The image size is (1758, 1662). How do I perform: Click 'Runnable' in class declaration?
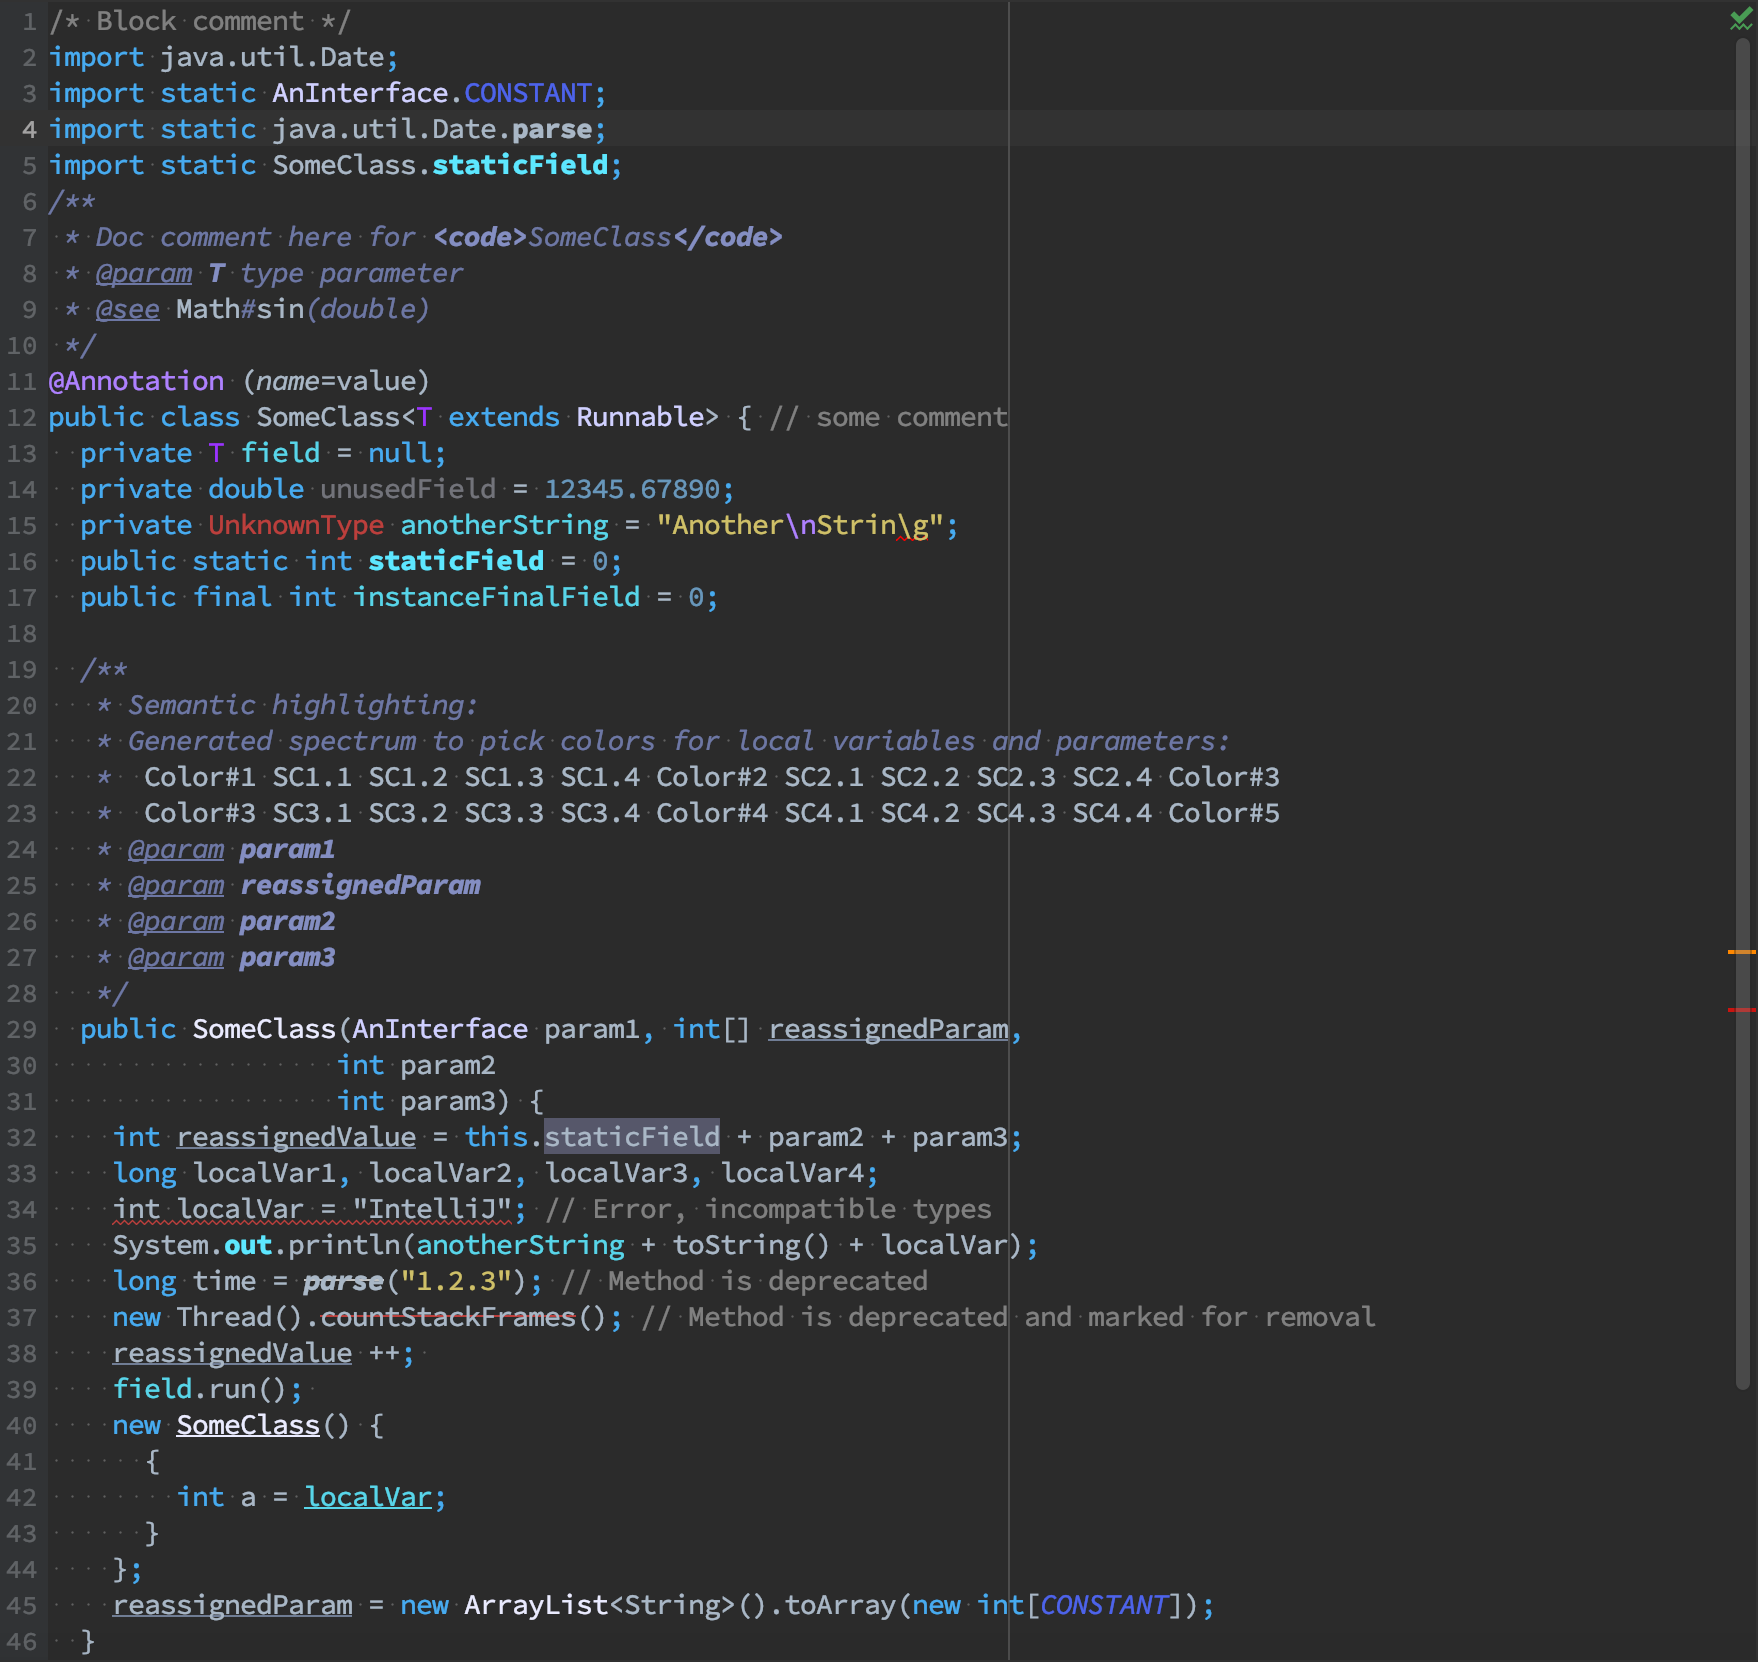coord(640,418)
